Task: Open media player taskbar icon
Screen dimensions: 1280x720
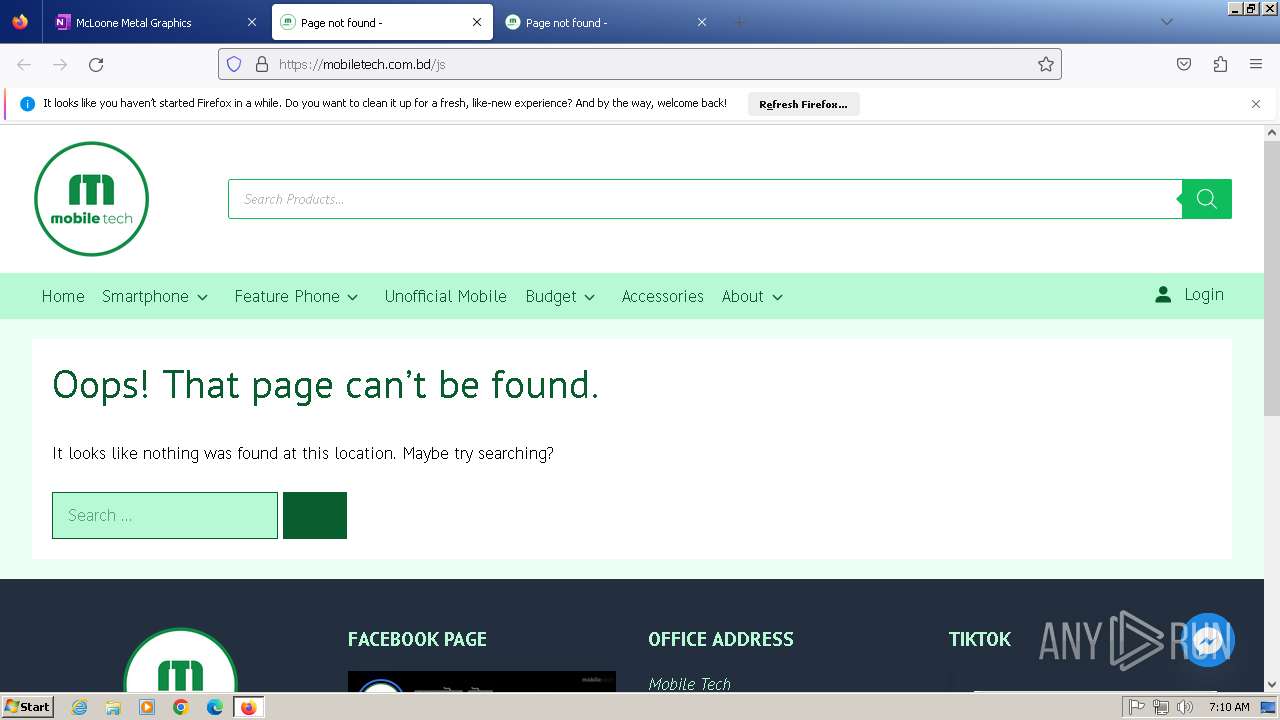Action: coord(147,707)
